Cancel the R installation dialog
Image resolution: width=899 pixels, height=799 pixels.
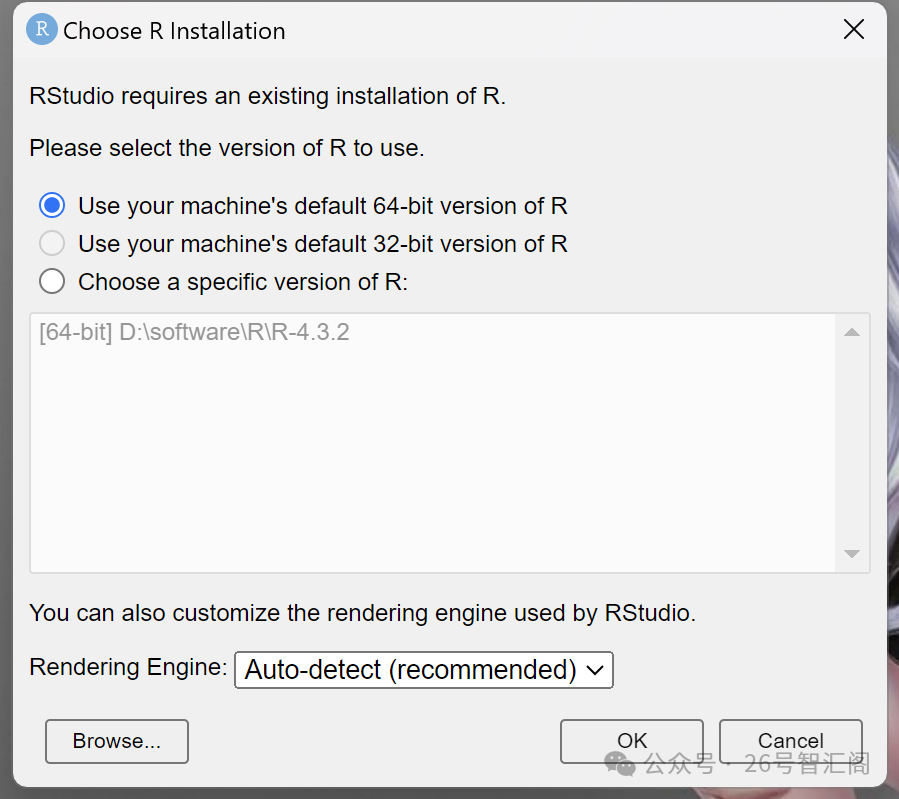coord(790,741)
